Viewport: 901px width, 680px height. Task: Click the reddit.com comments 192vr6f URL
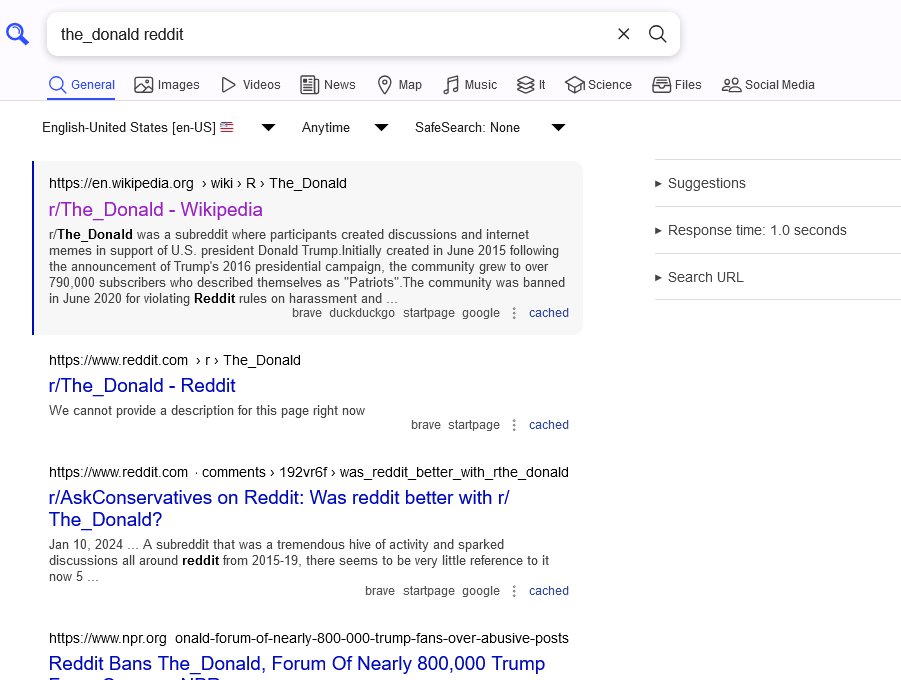(x=309, y=472)
